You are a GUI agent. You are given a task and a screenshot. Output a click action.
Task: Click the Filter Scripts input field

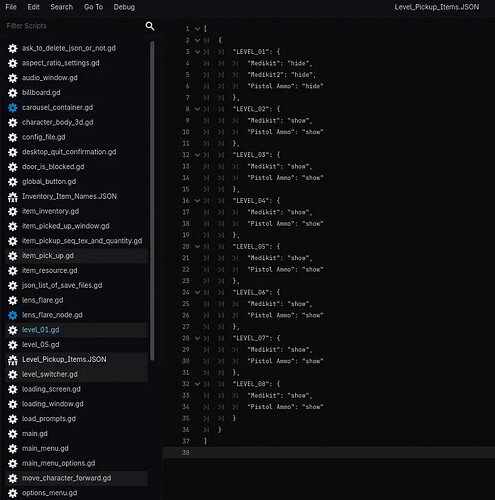[73, 26]
